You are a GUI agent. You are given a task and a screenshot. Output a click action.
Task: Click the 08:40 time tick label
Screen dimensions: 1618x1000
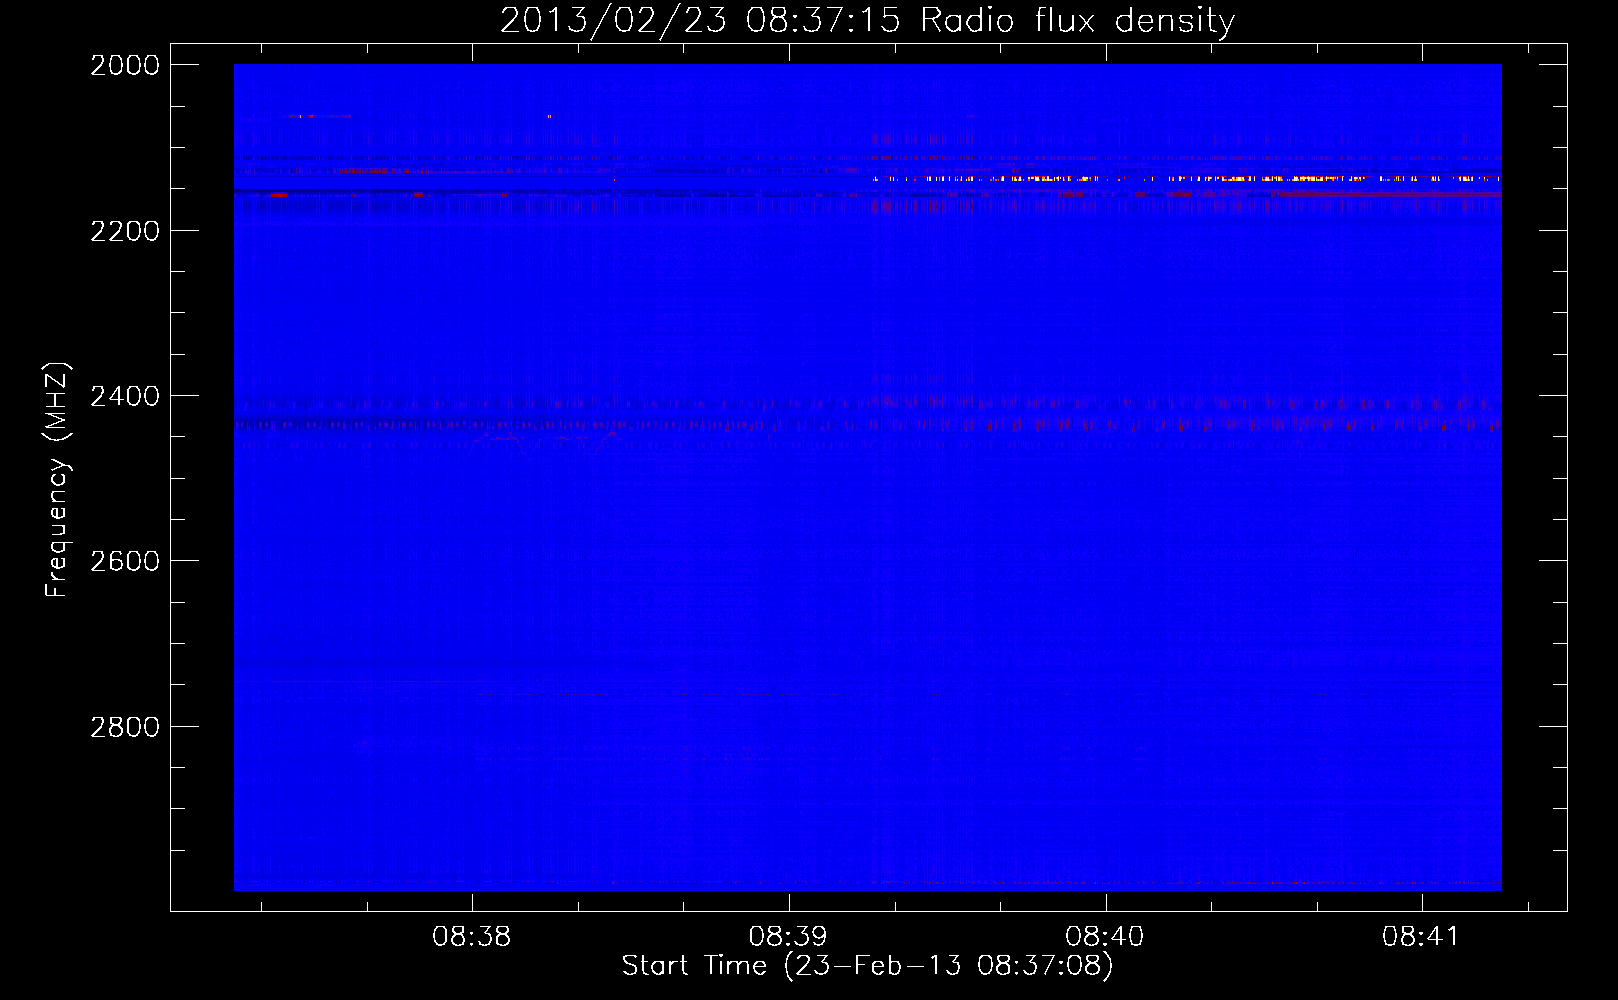[x=1105, y=937]
